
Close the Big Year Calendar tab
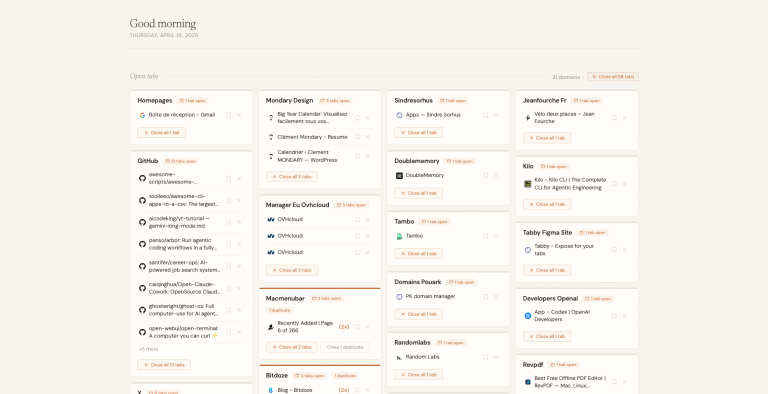click(x=367, y=118)
